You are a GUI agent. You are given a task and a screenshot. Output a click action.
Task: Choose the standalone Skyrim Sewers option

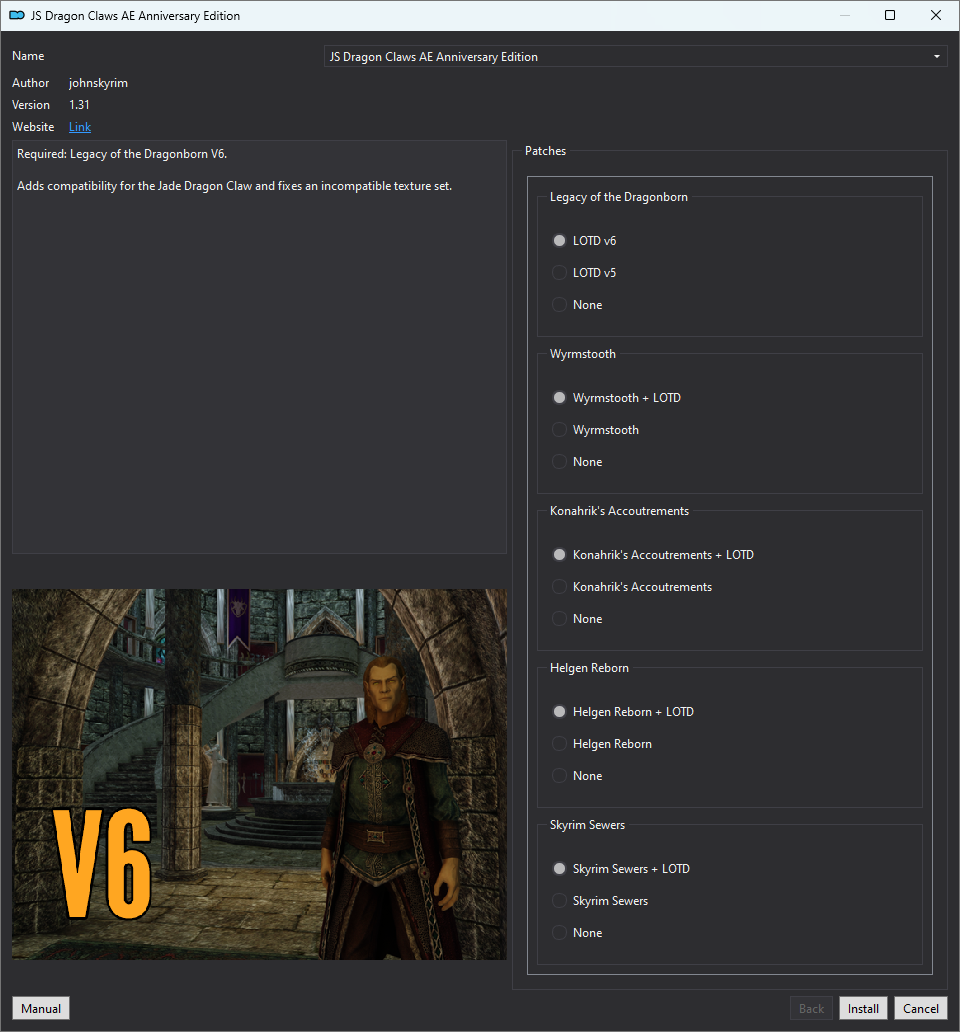pyautogui.click(x=600, y=901)
